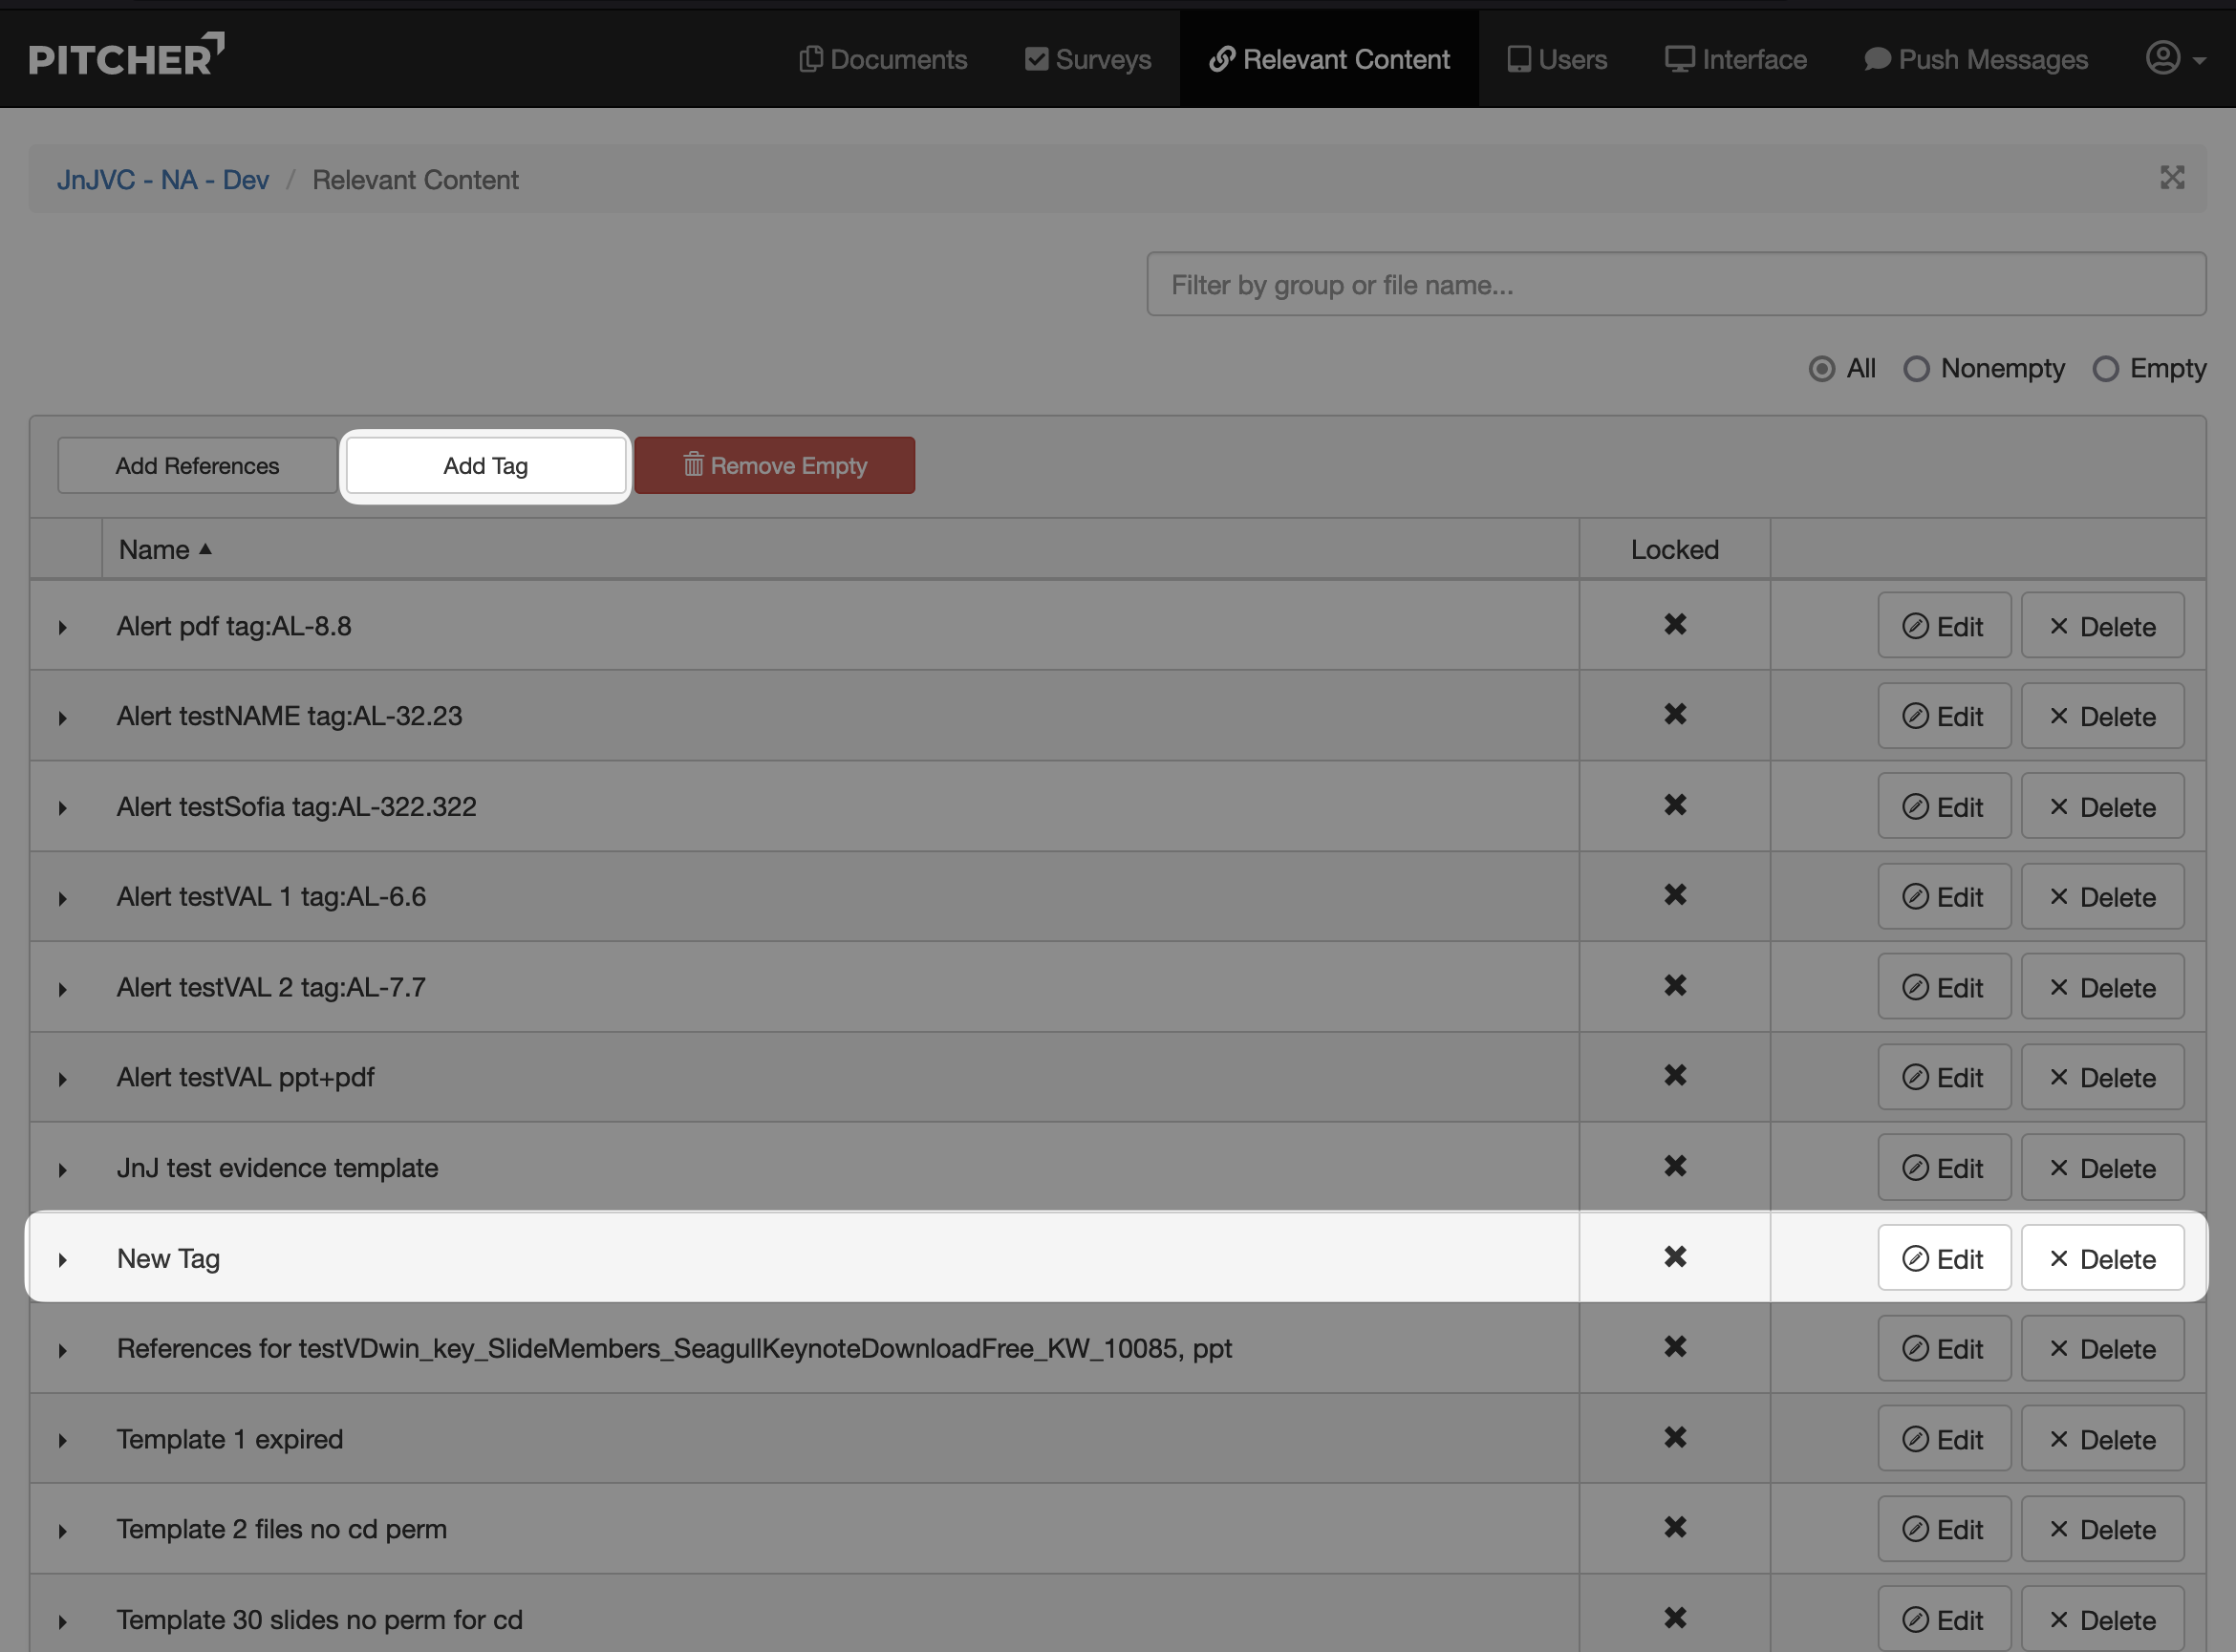Click the Add Tag button
The height and width of the screenshot is (1652, 2236).
coord(485,466)
